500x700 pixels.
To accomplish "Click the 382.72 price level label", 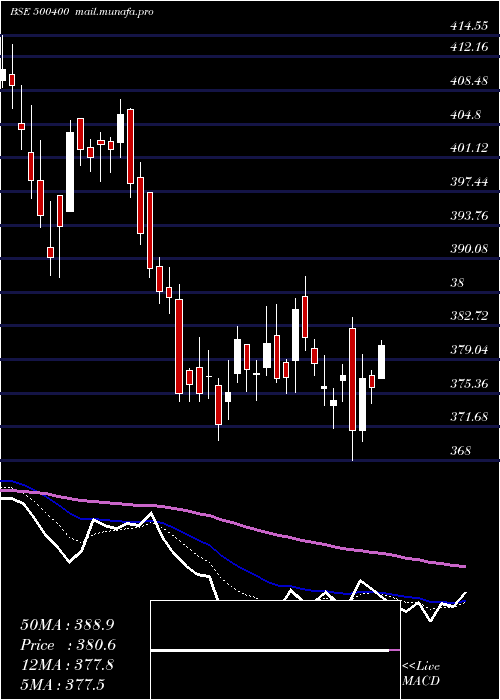I will pyautogui.click(x=469, y=316).
